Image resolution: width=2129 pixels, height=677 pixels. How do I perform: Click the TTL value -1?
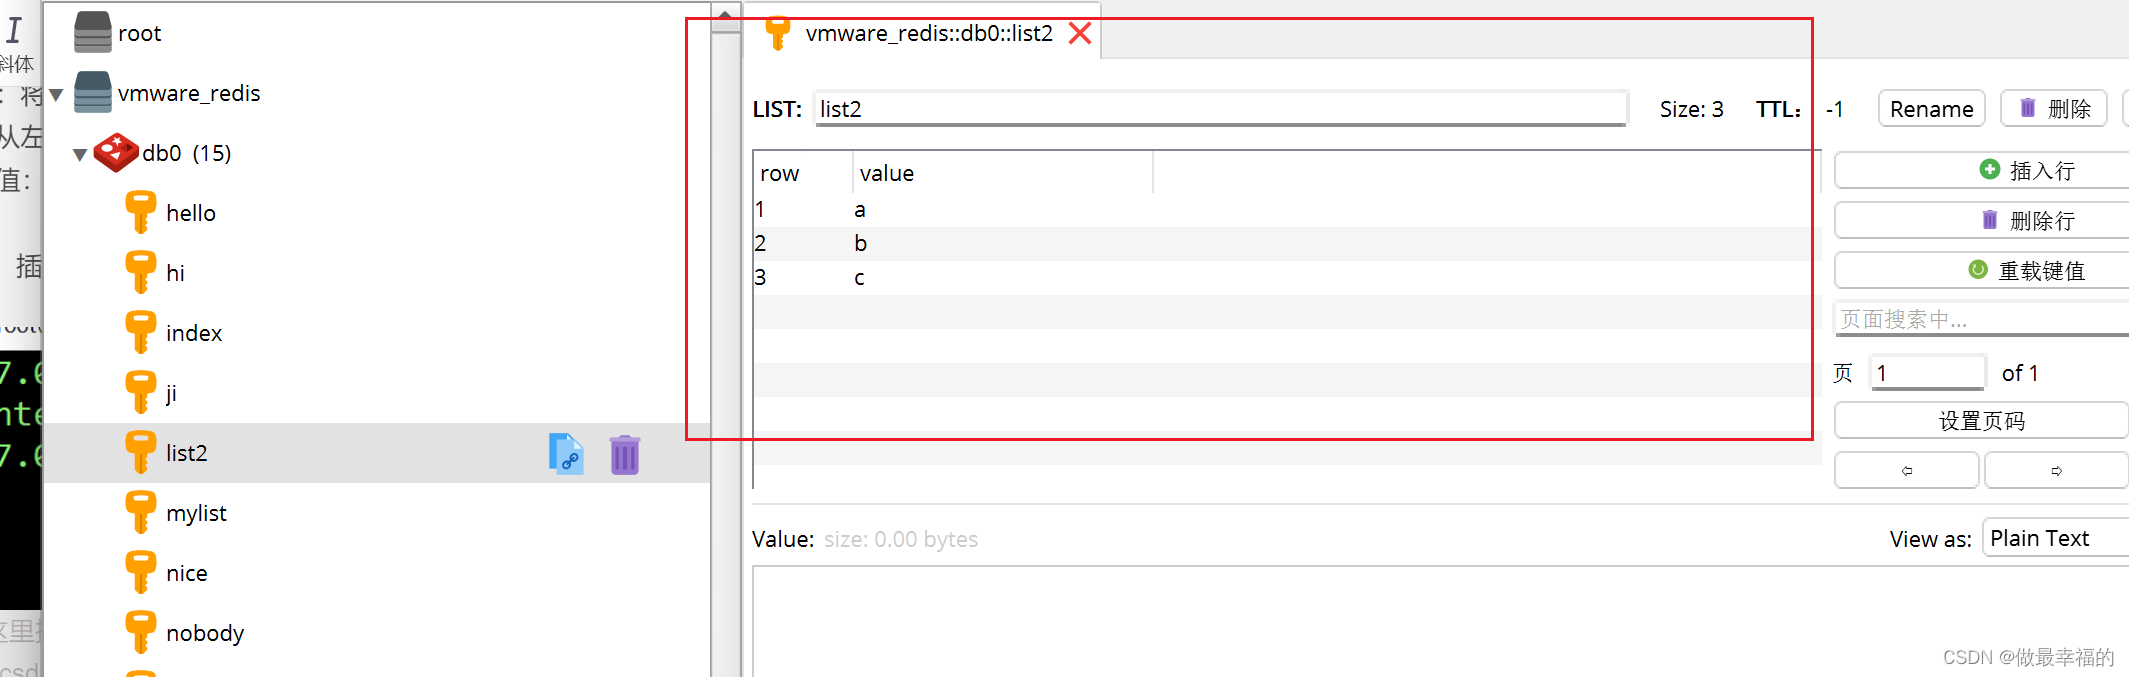point(1835,109)
